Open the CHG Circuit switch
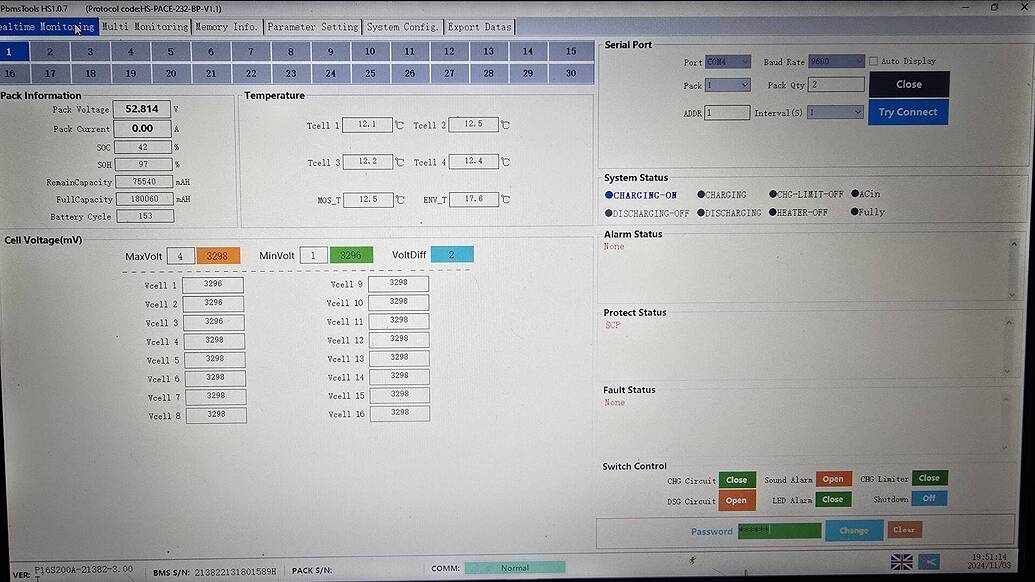 737,479
